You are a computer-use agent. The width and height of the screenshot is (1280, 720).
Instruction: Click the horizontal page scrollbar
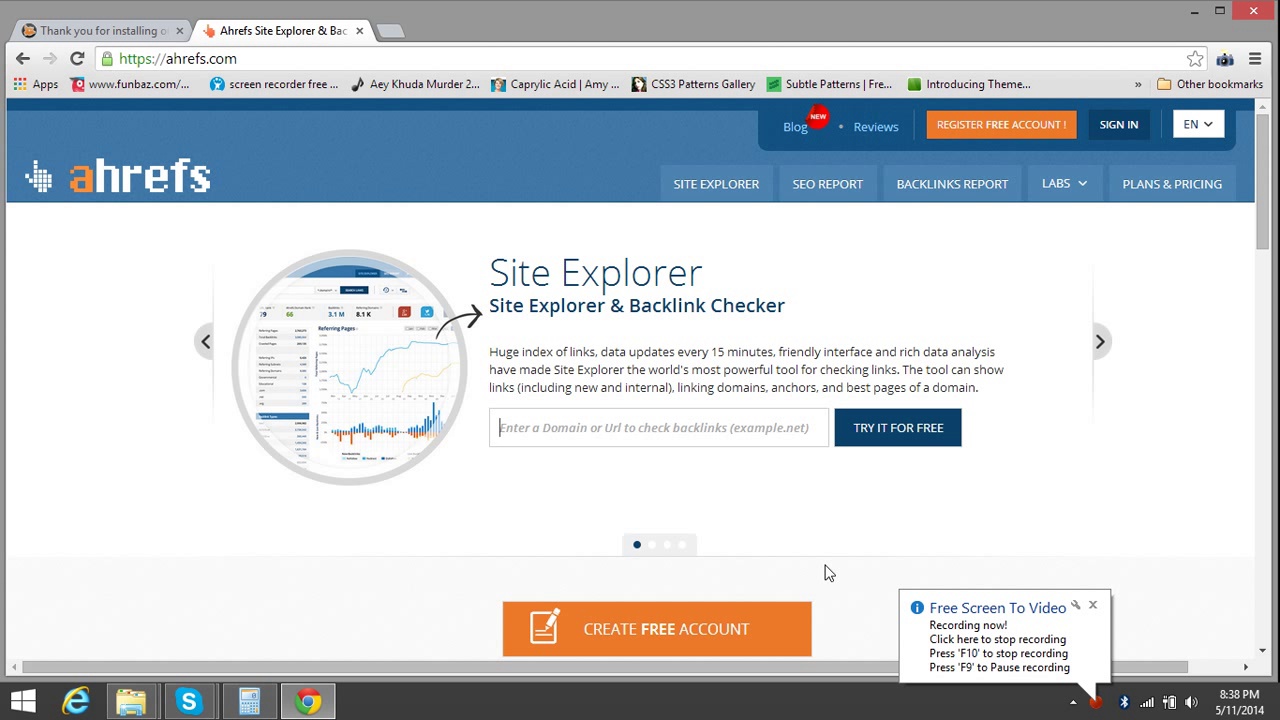click(x=606, y=667)
